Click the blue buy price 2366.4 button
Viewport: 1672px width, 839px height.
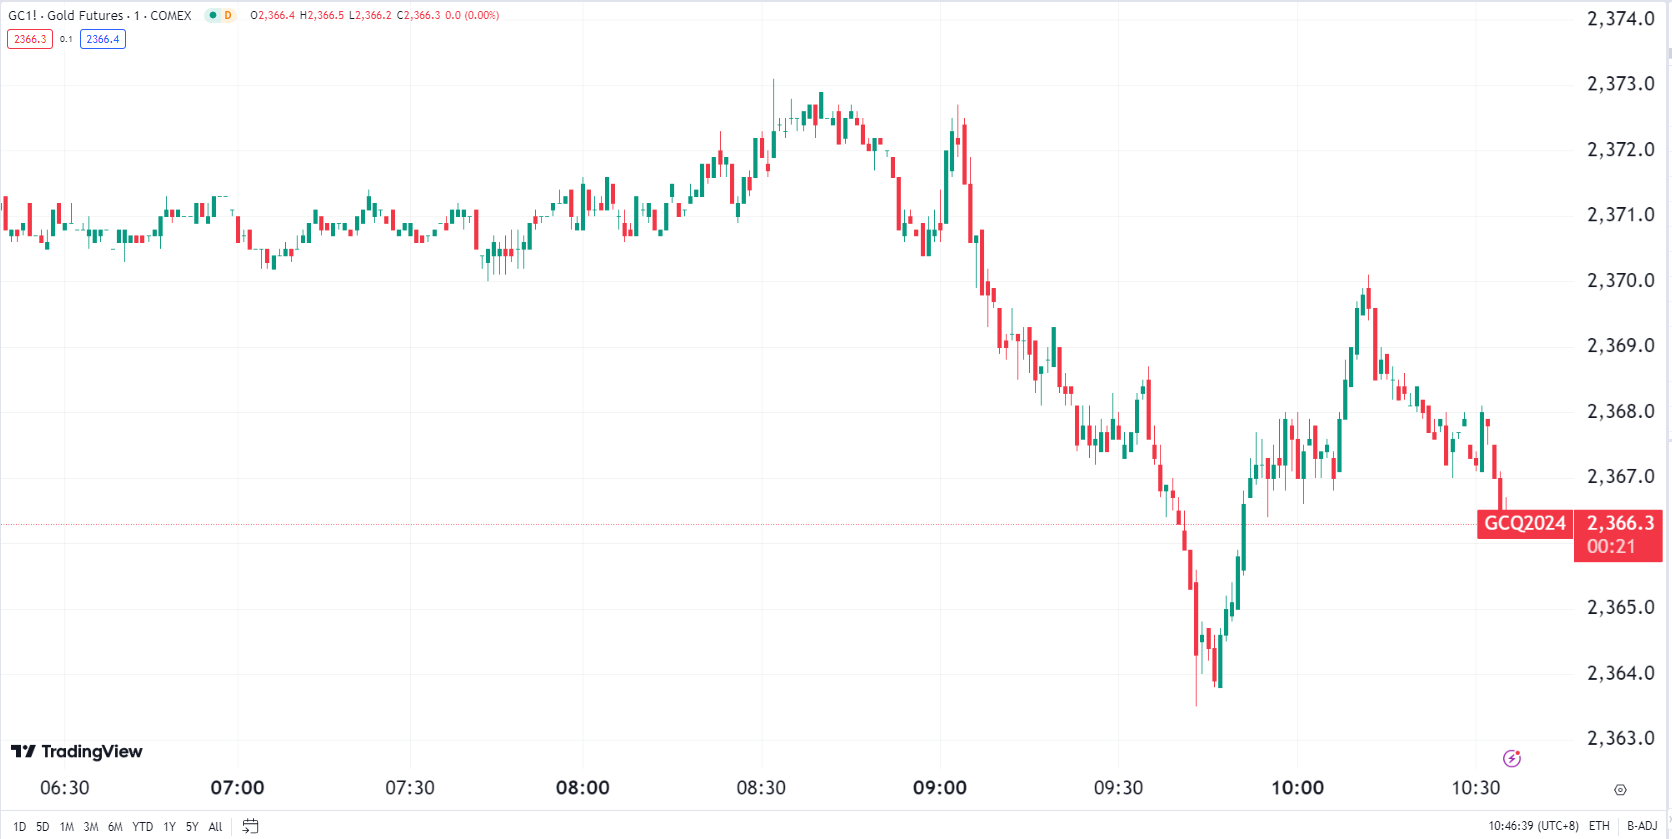pyautogui.click(x=102, y=39)
